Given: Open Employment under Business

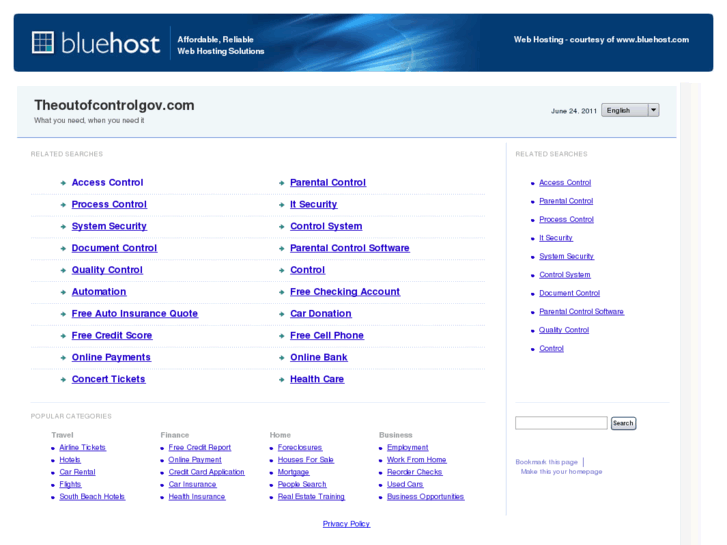Looking at the screenshot, I should click(408, 448).
